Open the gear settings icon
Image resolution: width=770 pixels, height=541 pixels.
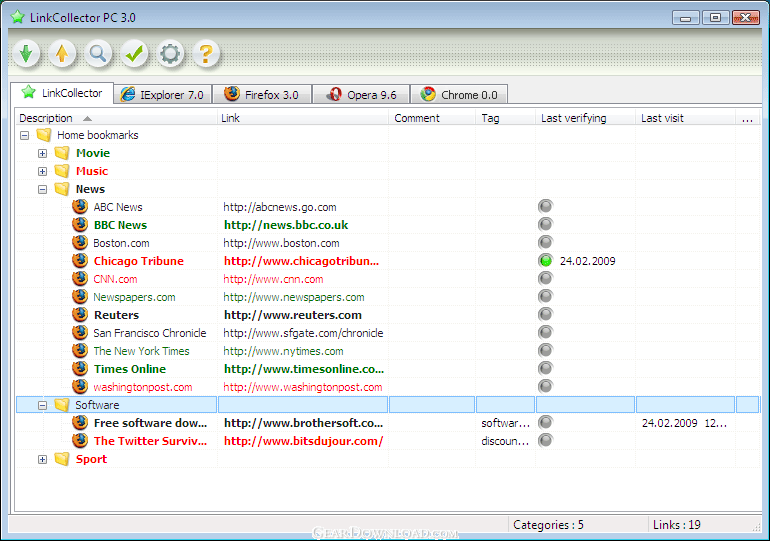click(170, 54)
